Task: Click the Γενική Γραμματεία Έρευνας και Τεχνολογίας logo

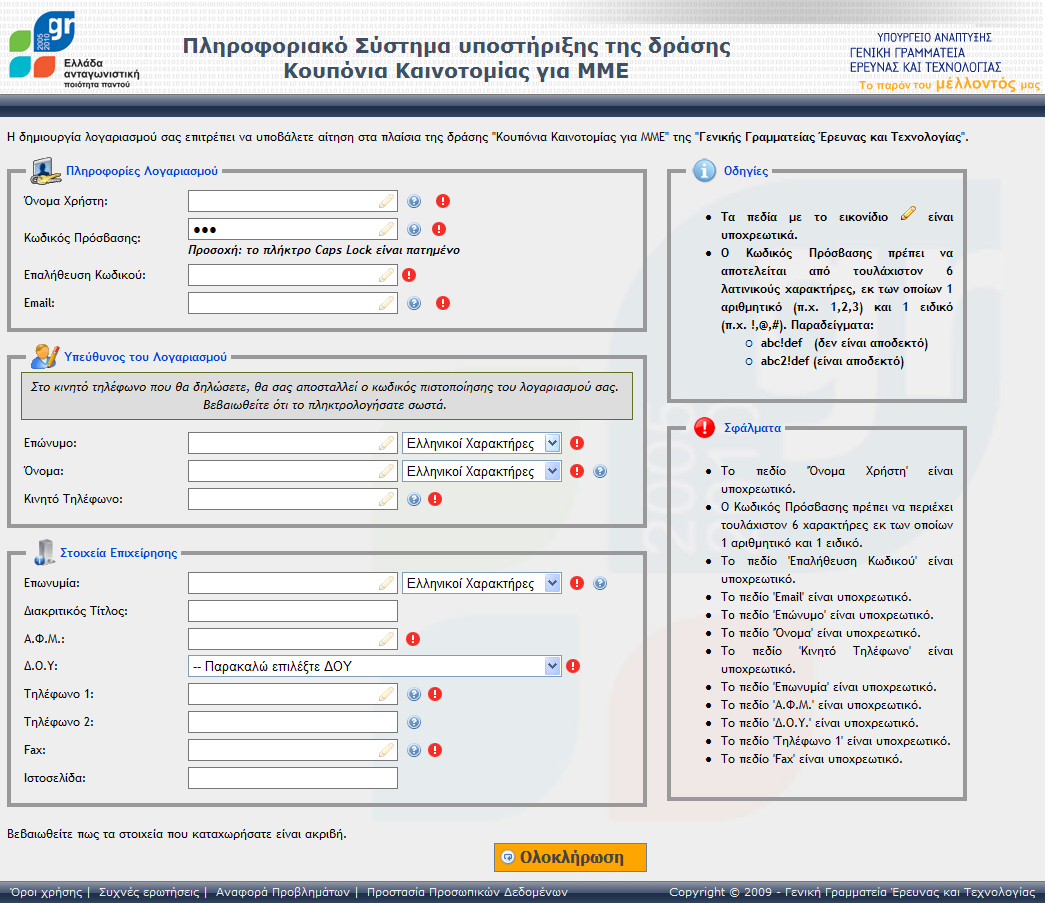Action: (943, 61)
